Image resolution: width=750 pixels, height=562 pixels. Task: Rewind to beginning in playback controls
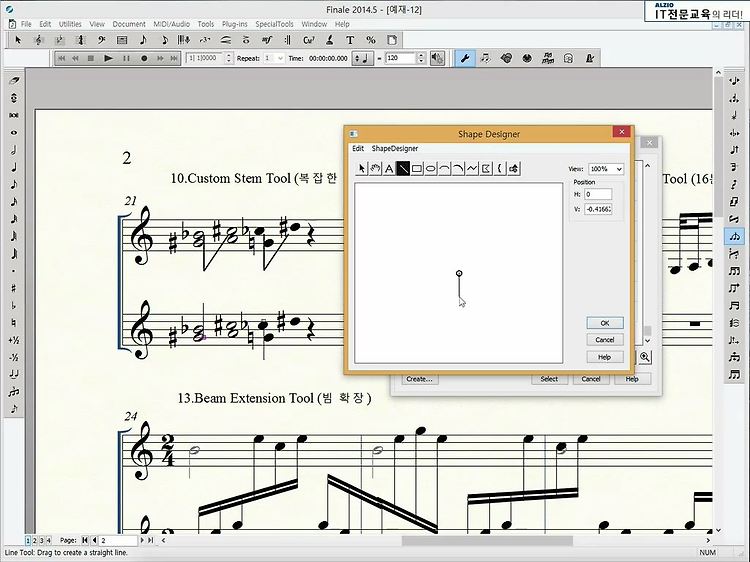(x=61, y=58)
